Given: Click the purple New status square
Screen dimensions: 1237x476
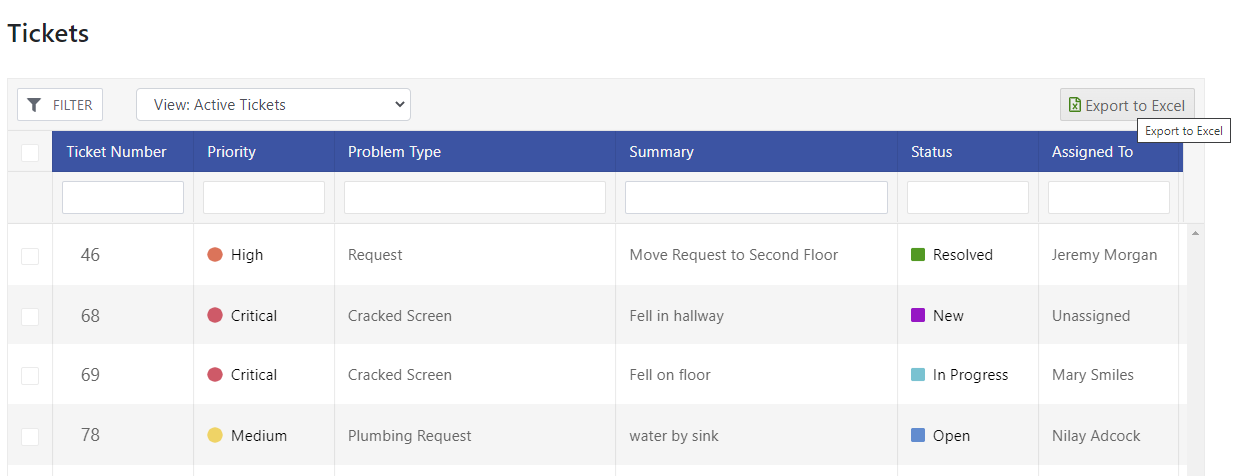Looking at the screenshot, I should click(x=918, y=315).
